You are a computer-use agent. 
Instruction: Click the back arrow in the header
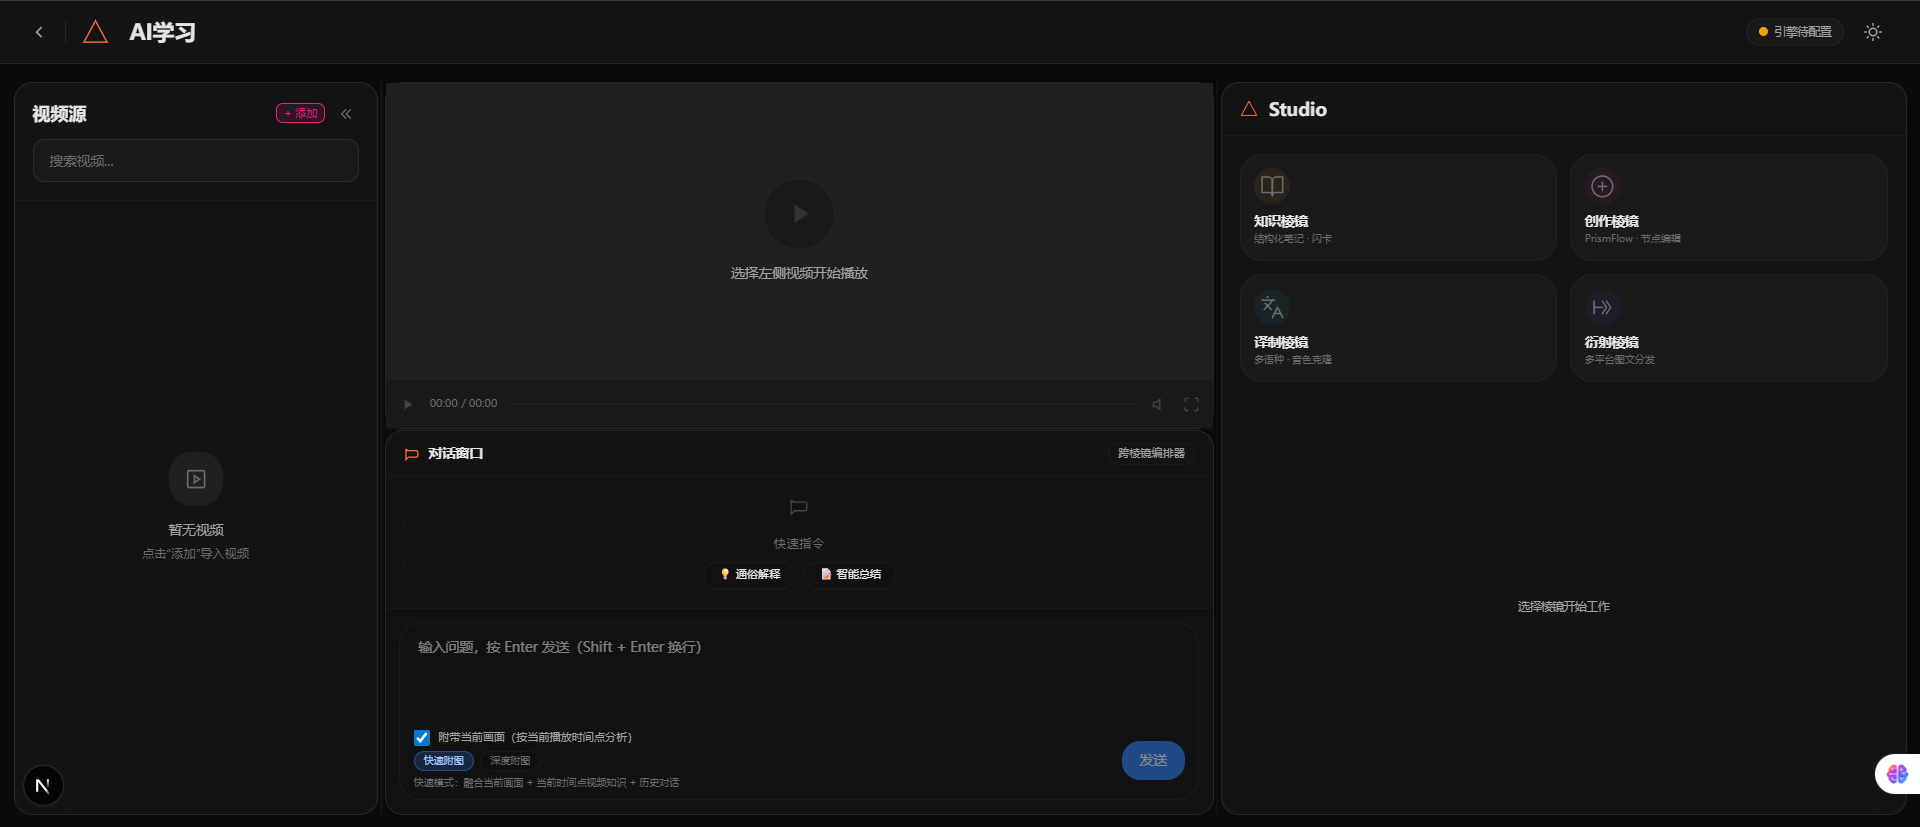click(x=39, y=32)
